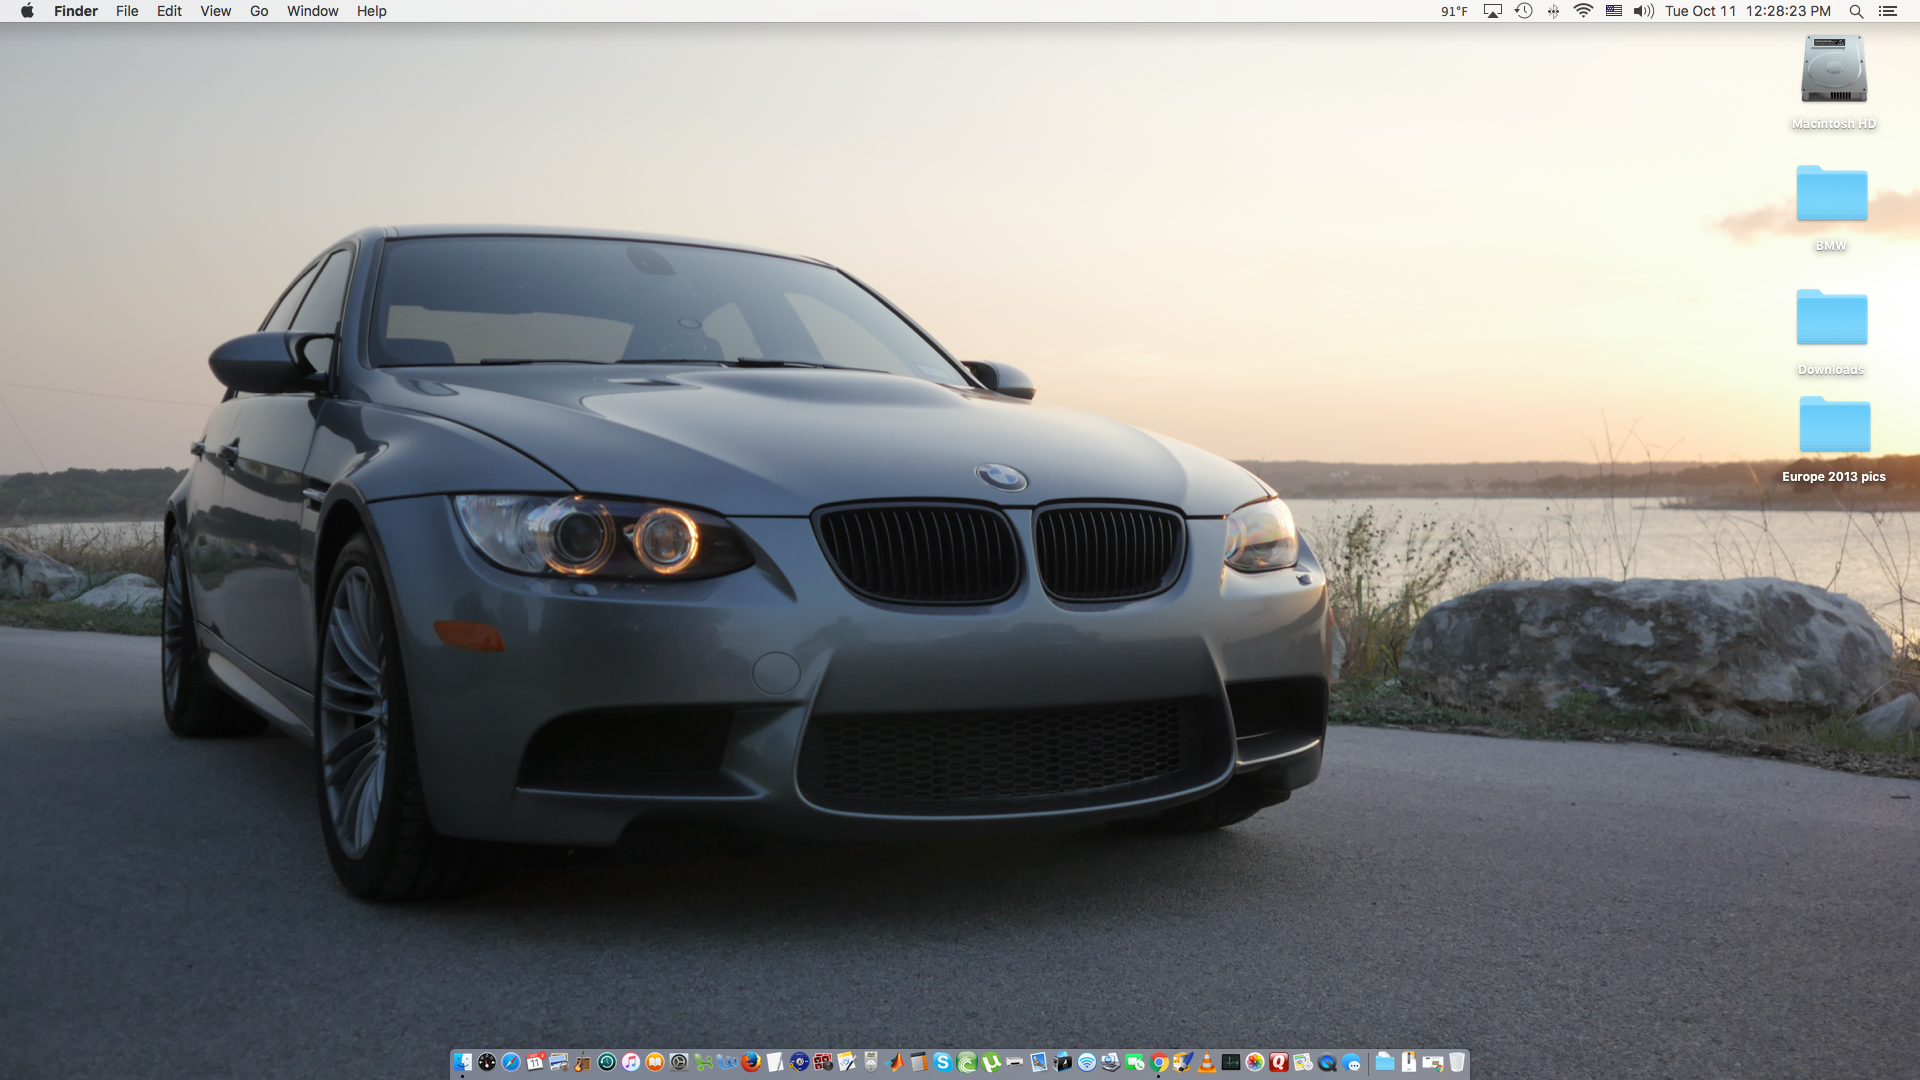Open AirPlay display menu

[1493, 11]
